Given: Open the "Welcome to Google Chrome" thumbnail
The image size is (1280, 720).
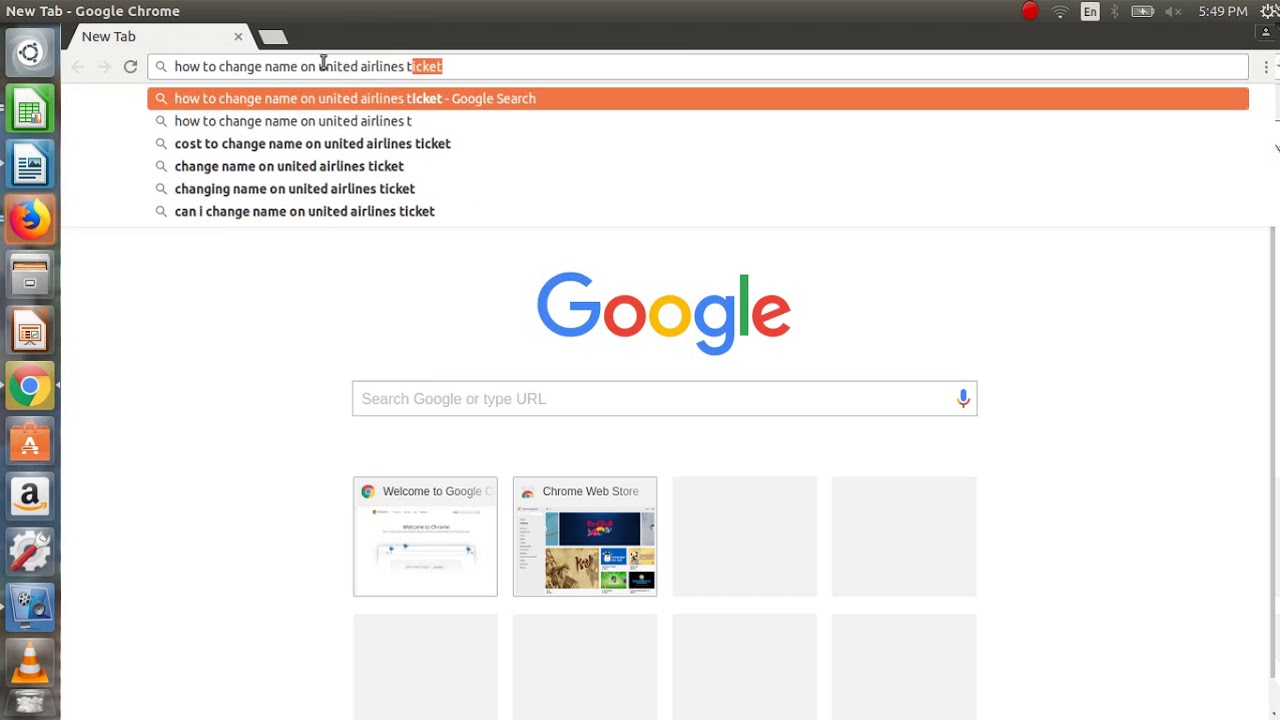Looking at the screenshot, I should [425, 537].
